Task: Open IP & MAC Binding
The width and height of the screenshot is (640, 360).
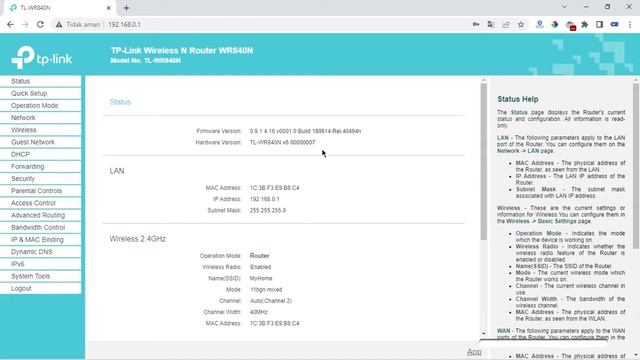Action: [40, 240]
